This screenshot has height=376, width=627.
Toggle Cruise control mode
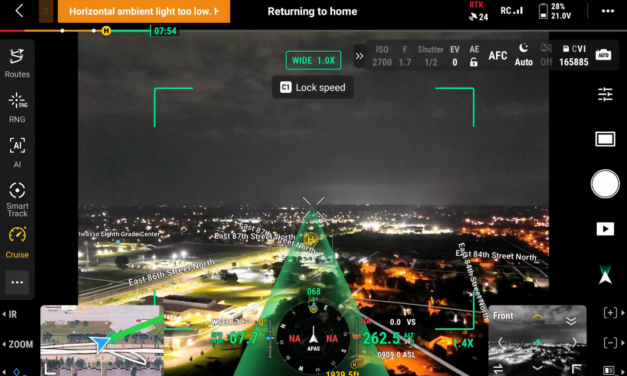coord(17,242)
